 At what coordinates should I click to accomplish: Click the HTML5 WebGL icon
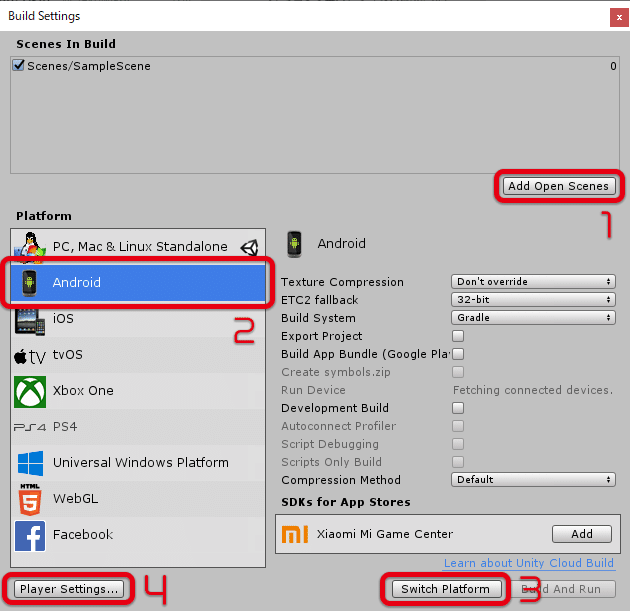tap(30, 499)
